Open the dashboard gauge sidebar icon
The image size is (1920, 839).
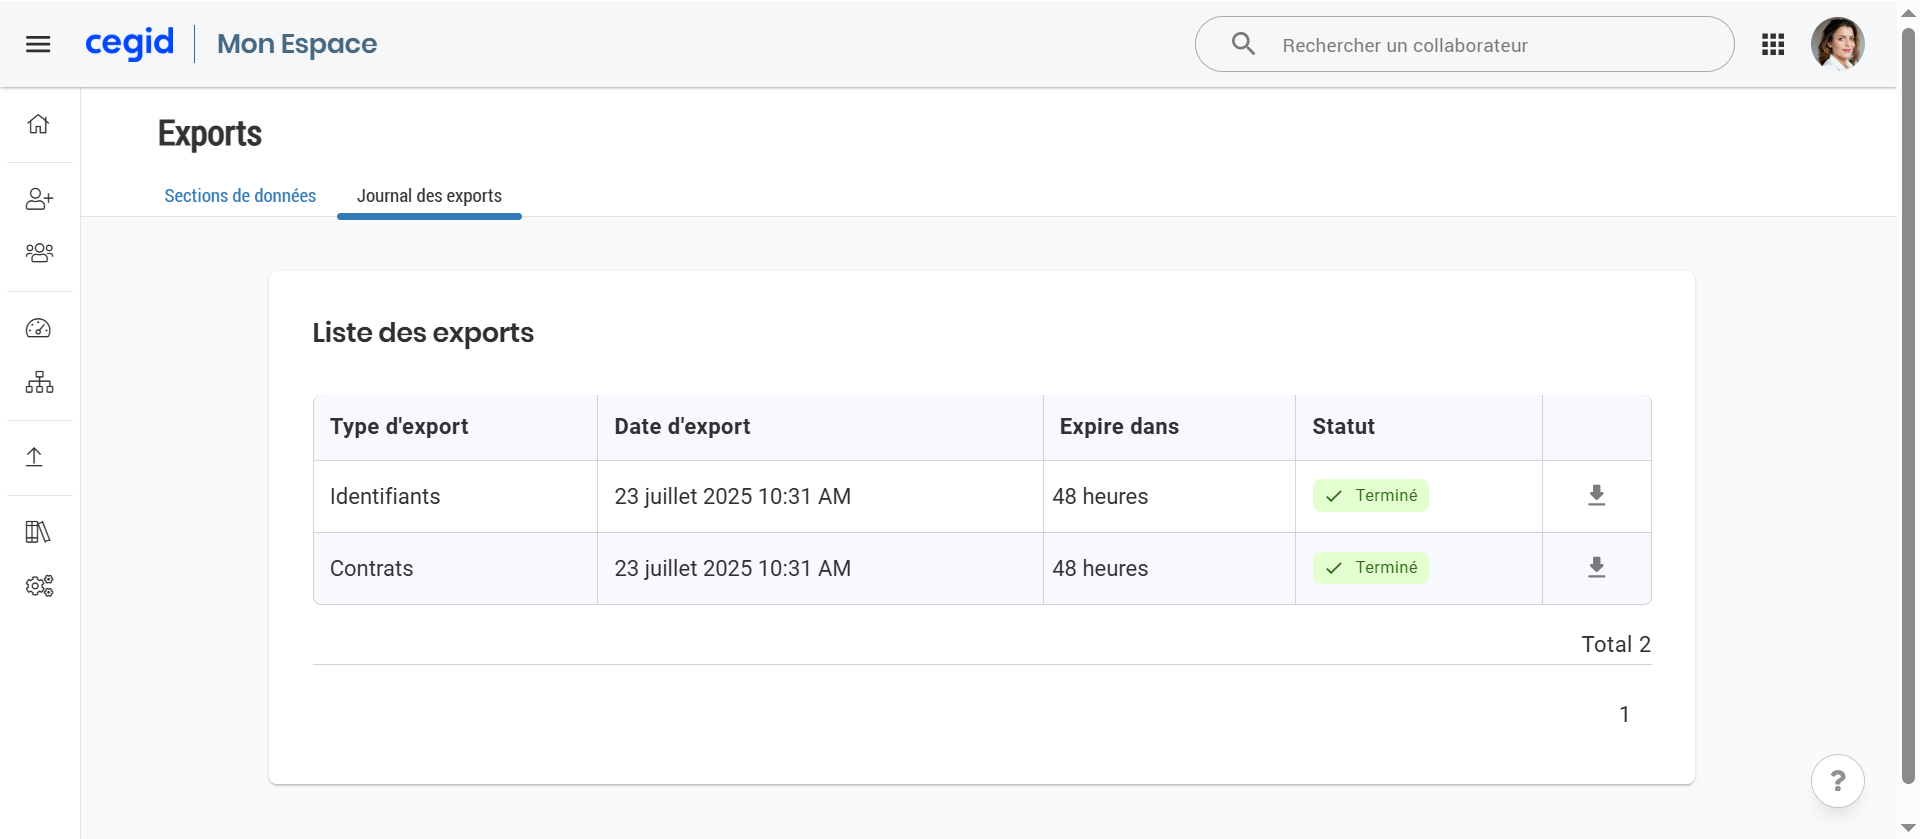click(x=38, y=328)
